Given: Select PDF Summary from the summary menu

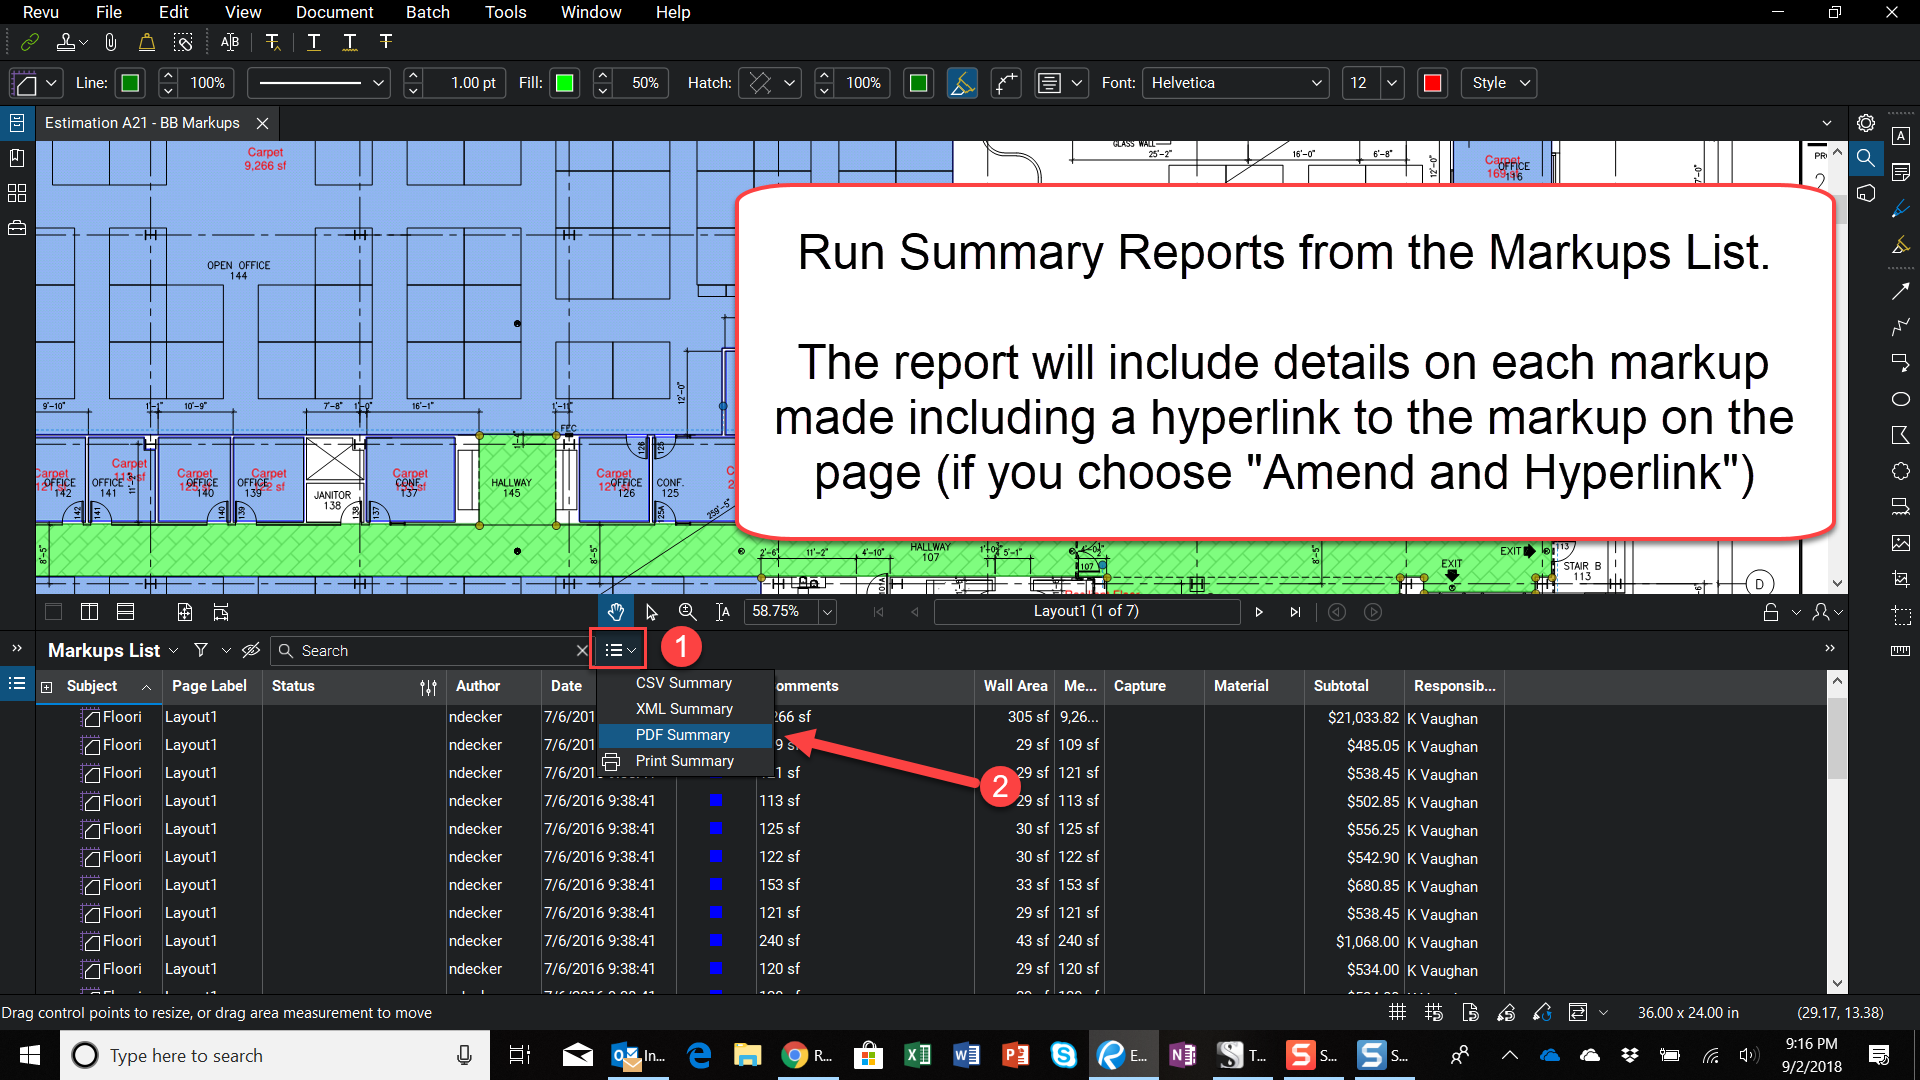Looking at the screenshot, I should 683,735.
